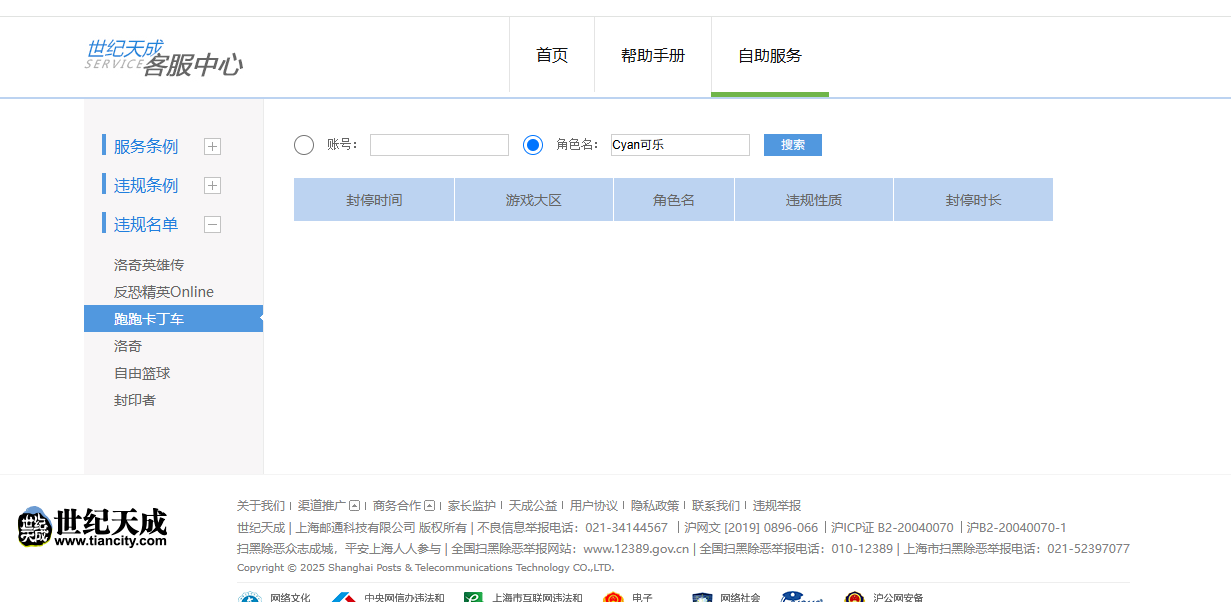Select 自由篮球 in the game list
The width and height of the screenshot is (1231, 602).
point(142,373)
